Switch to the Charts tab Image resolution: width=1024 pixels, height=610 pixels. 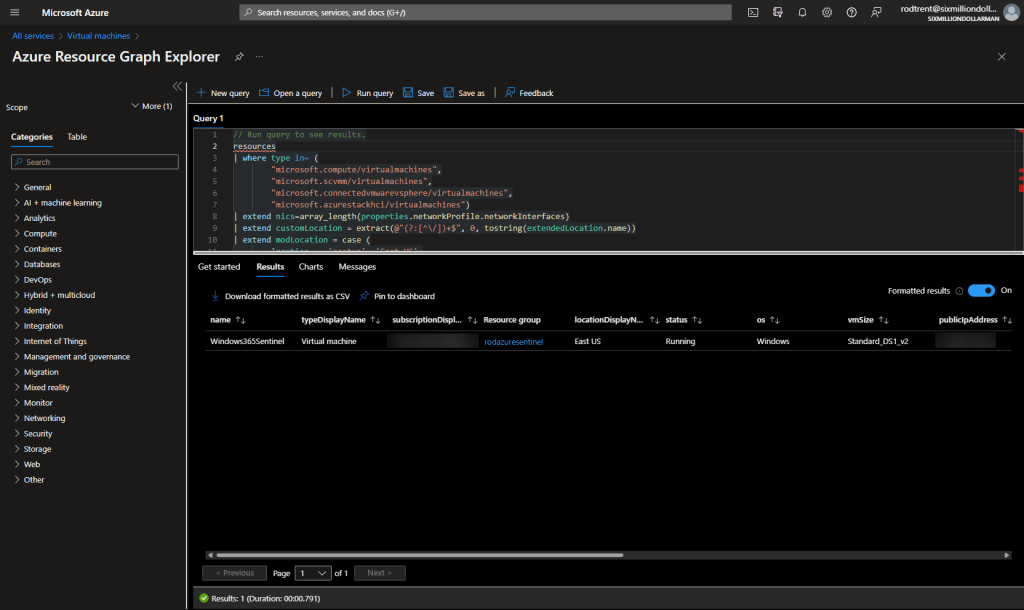pos(310,266)
